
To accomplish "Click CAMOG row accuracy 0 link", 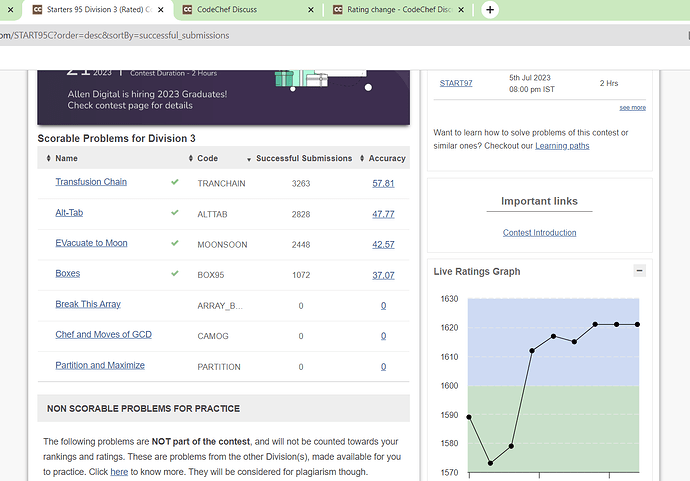I will [x=383, y=336].
